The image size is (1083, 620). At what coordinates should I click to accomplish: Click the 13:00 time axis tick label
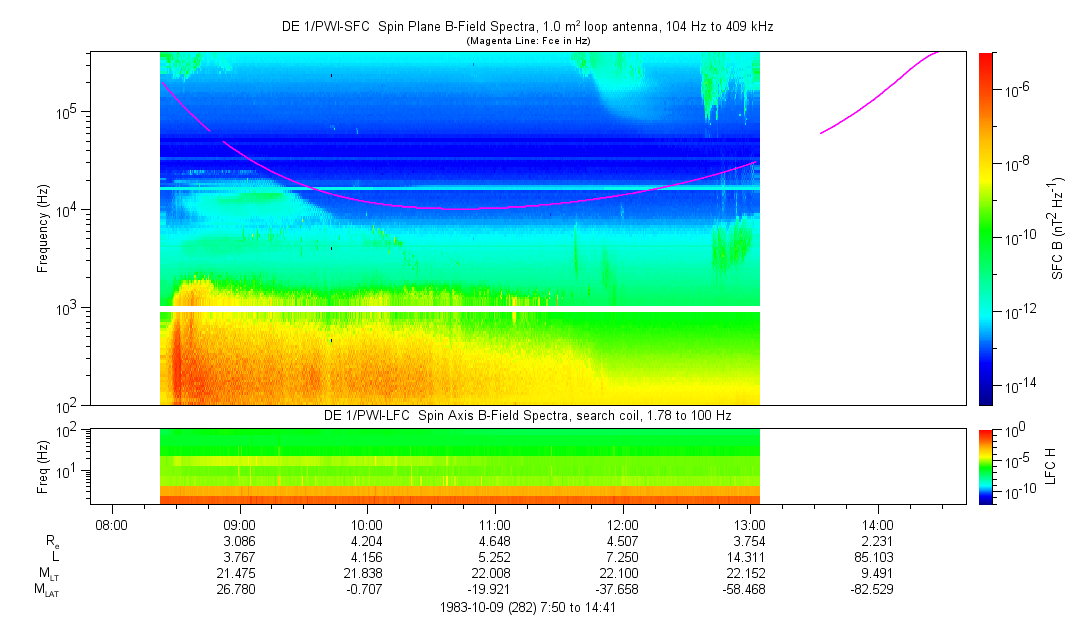click(750, 524)
